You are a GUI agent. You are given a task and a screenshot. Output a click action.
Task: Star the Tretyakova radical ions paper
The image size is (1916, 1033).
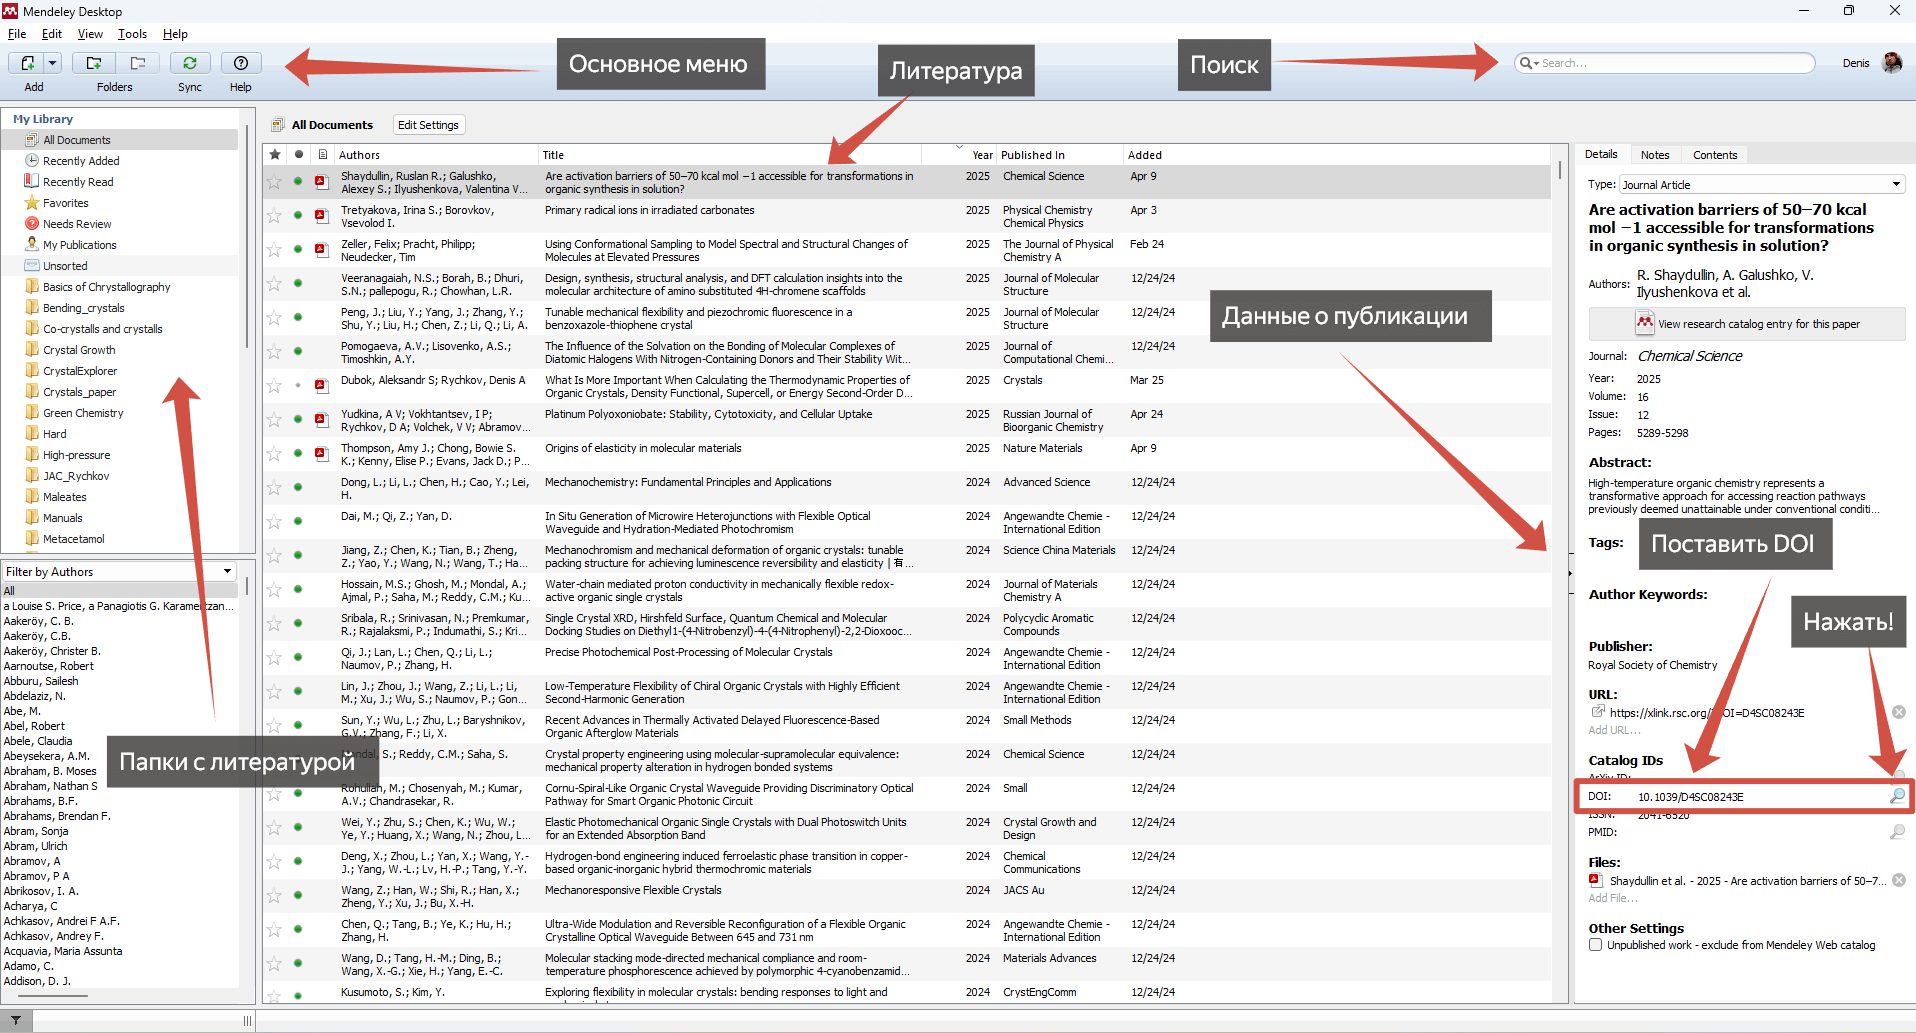point(274,216)
